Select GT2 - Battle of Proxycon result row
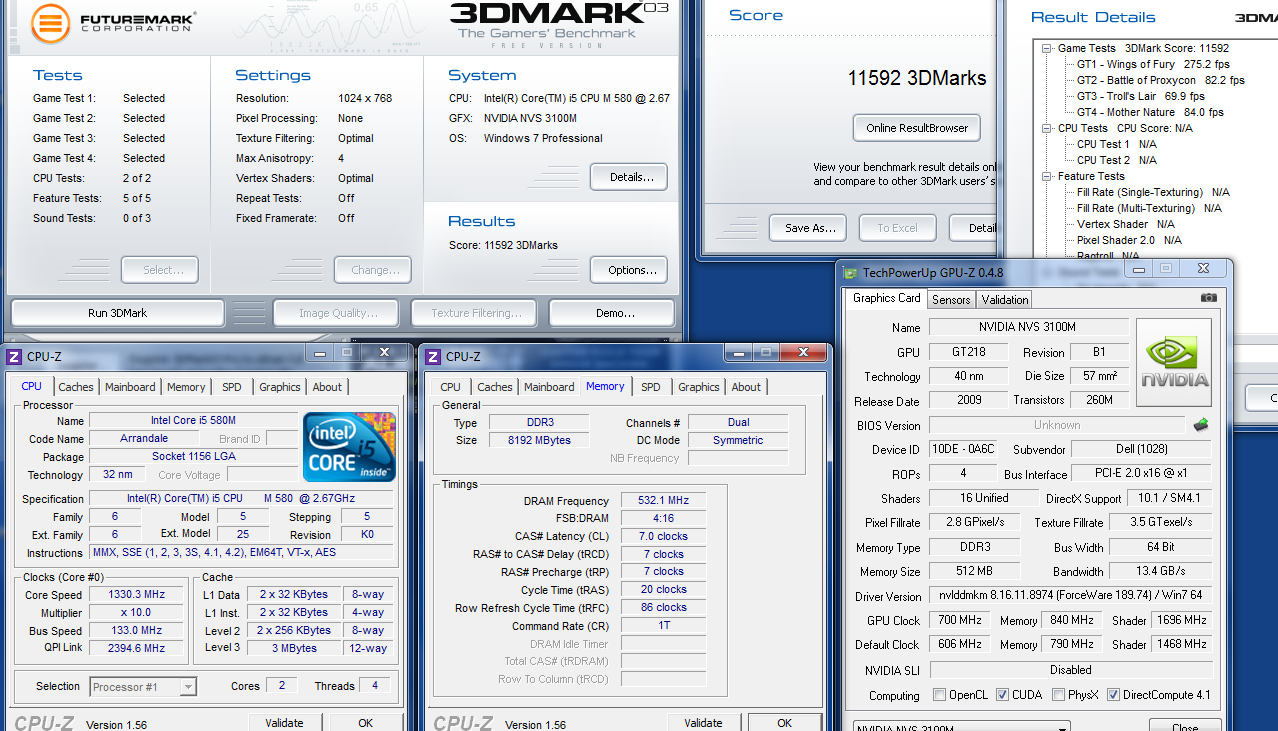This screenshot has width=1278, height=731. tap(1160, 80)
